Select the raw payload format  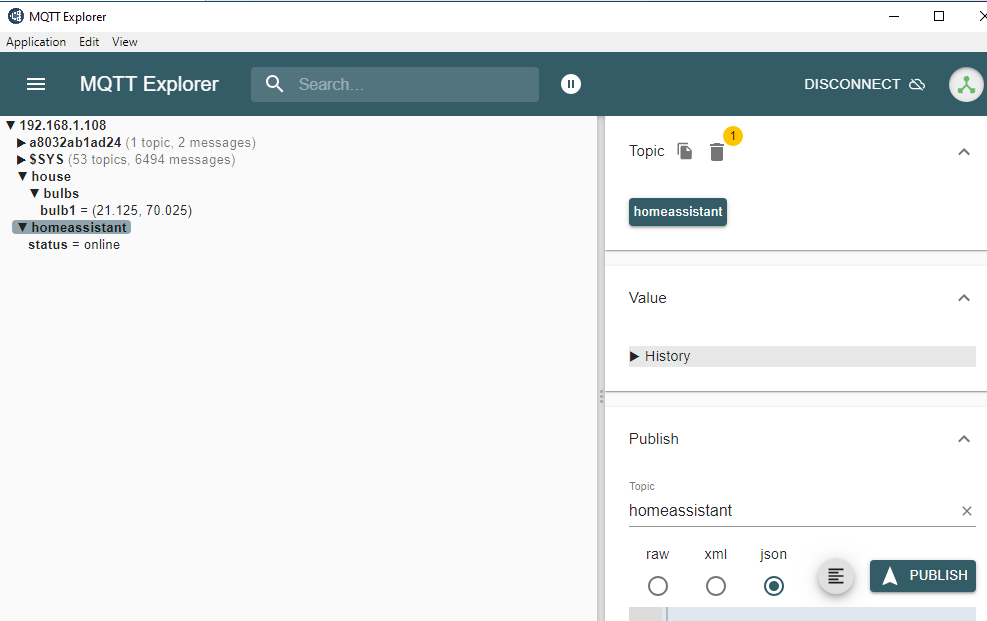(658, 586)
